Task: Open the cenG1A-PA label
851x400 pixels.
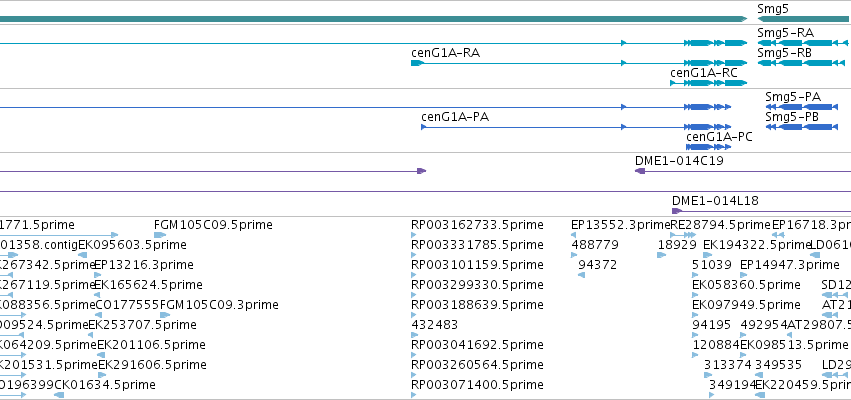Action: pos(455,117)
